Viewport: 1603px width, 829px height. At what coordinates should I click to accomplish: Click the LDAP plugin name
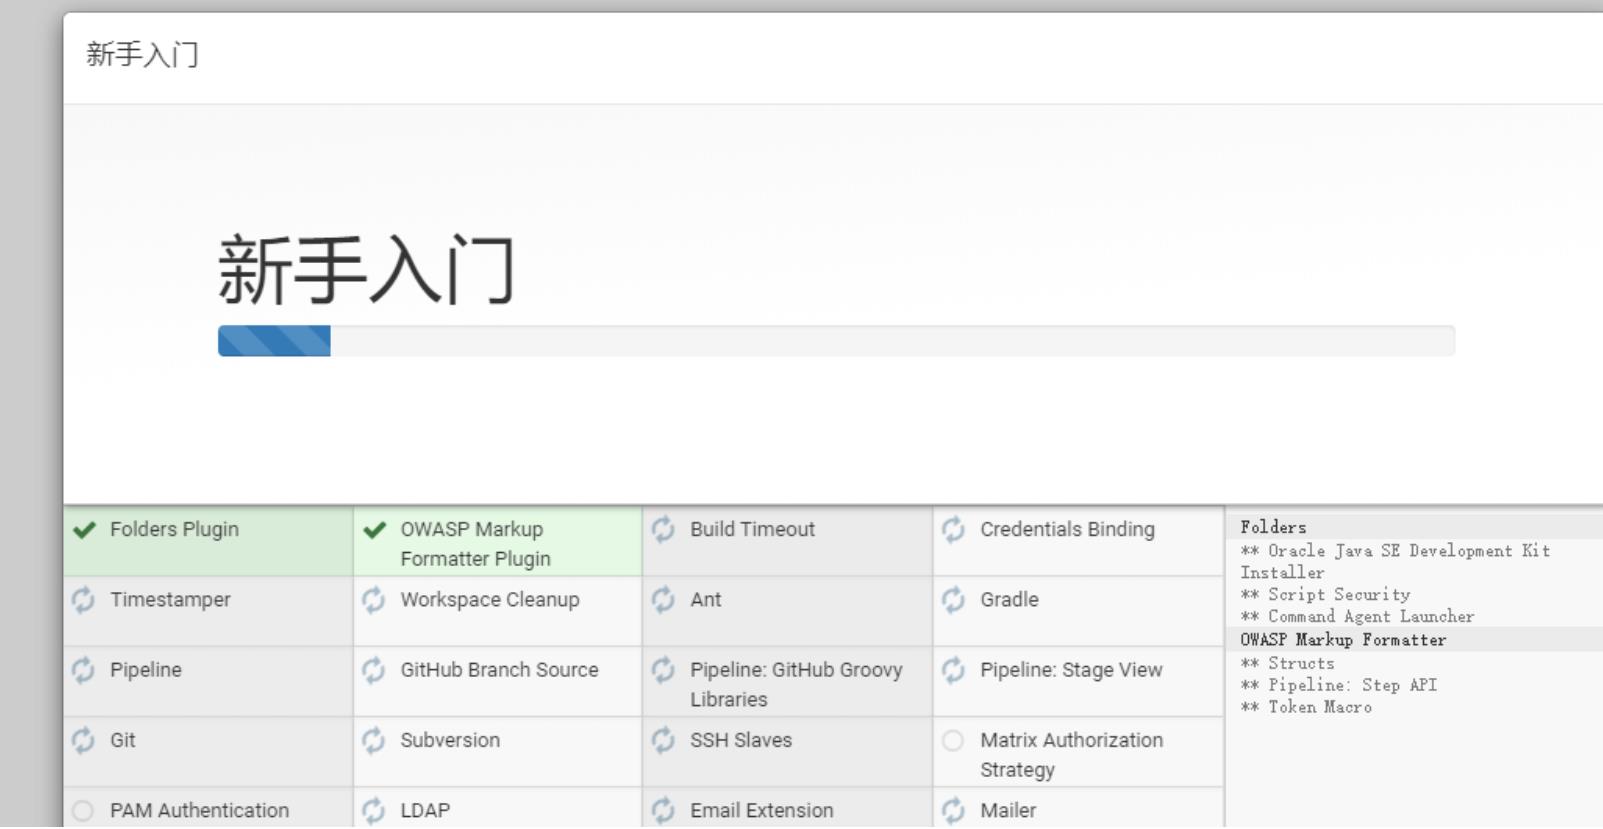click(425, 810)
